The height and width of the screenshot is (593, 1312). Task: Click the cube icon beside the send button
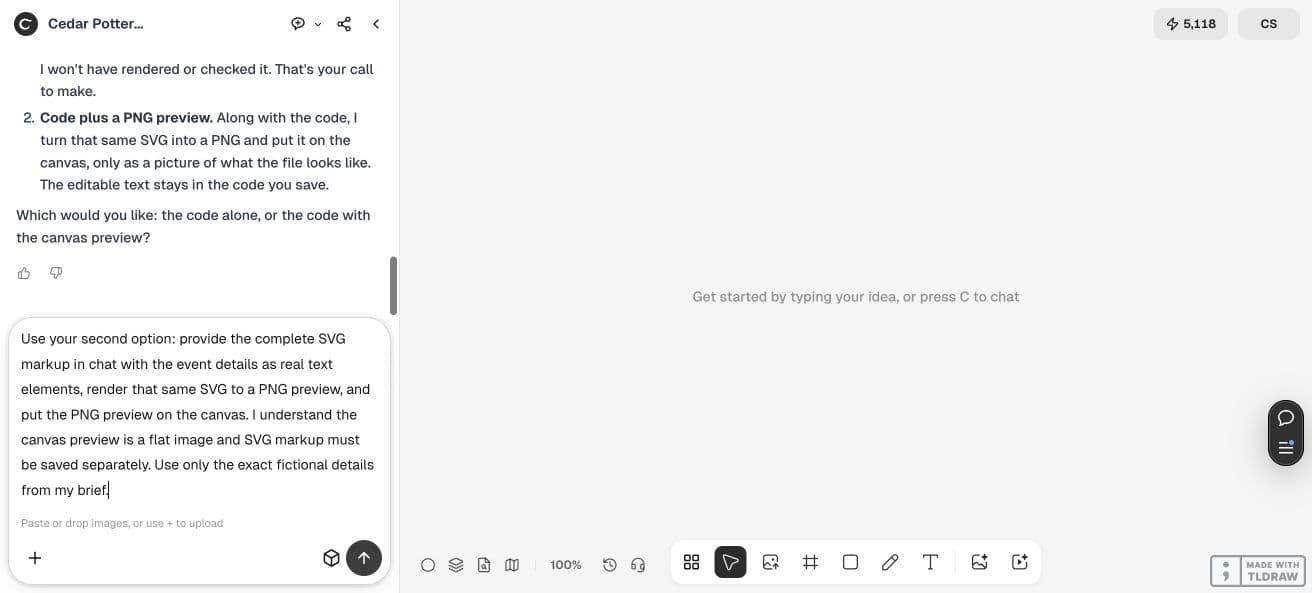coord(332,558)
